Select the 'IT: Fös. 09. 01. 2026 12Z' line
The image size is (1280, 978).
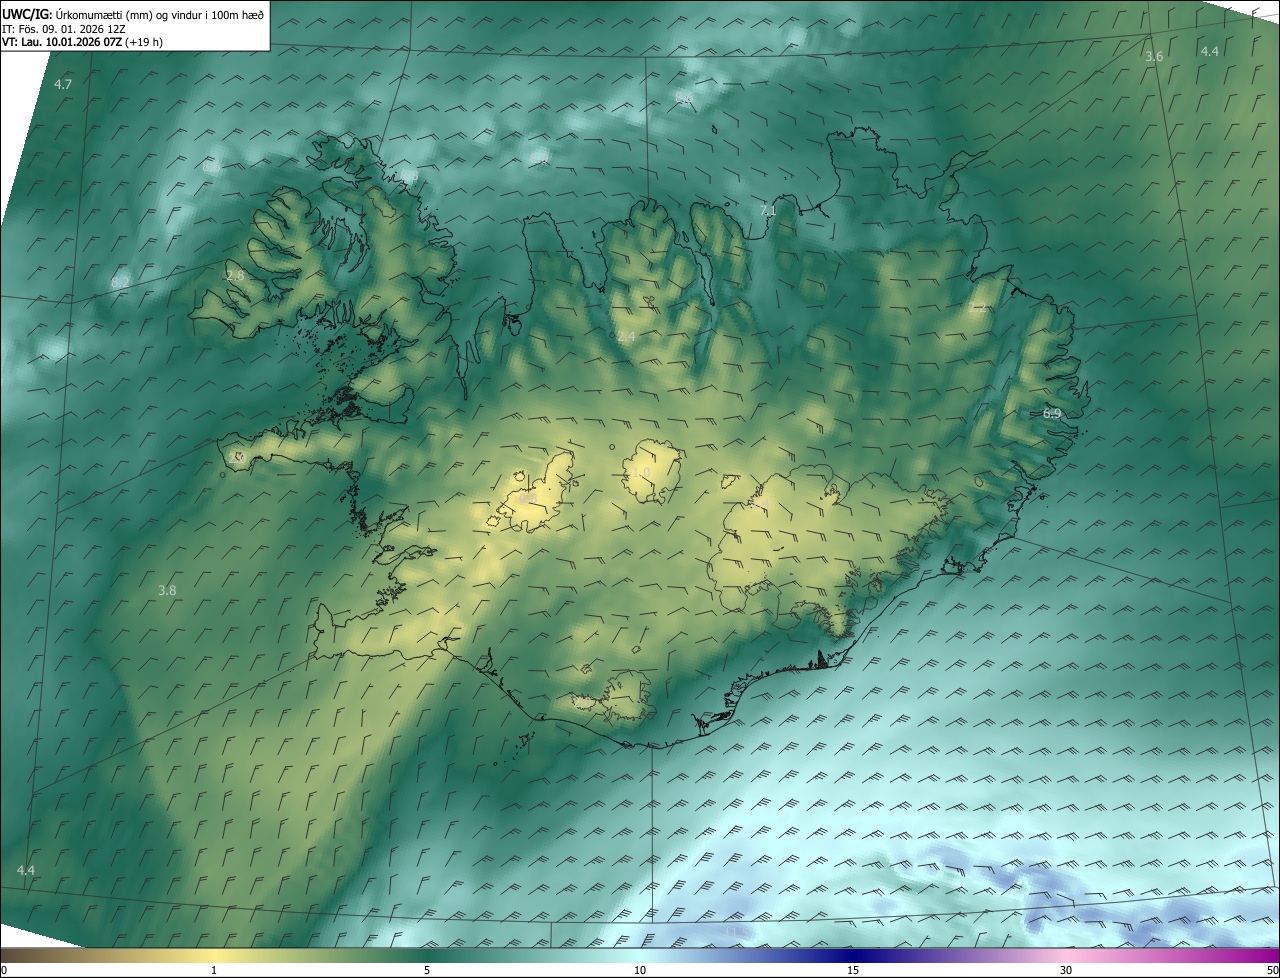[x=63, y=29]
